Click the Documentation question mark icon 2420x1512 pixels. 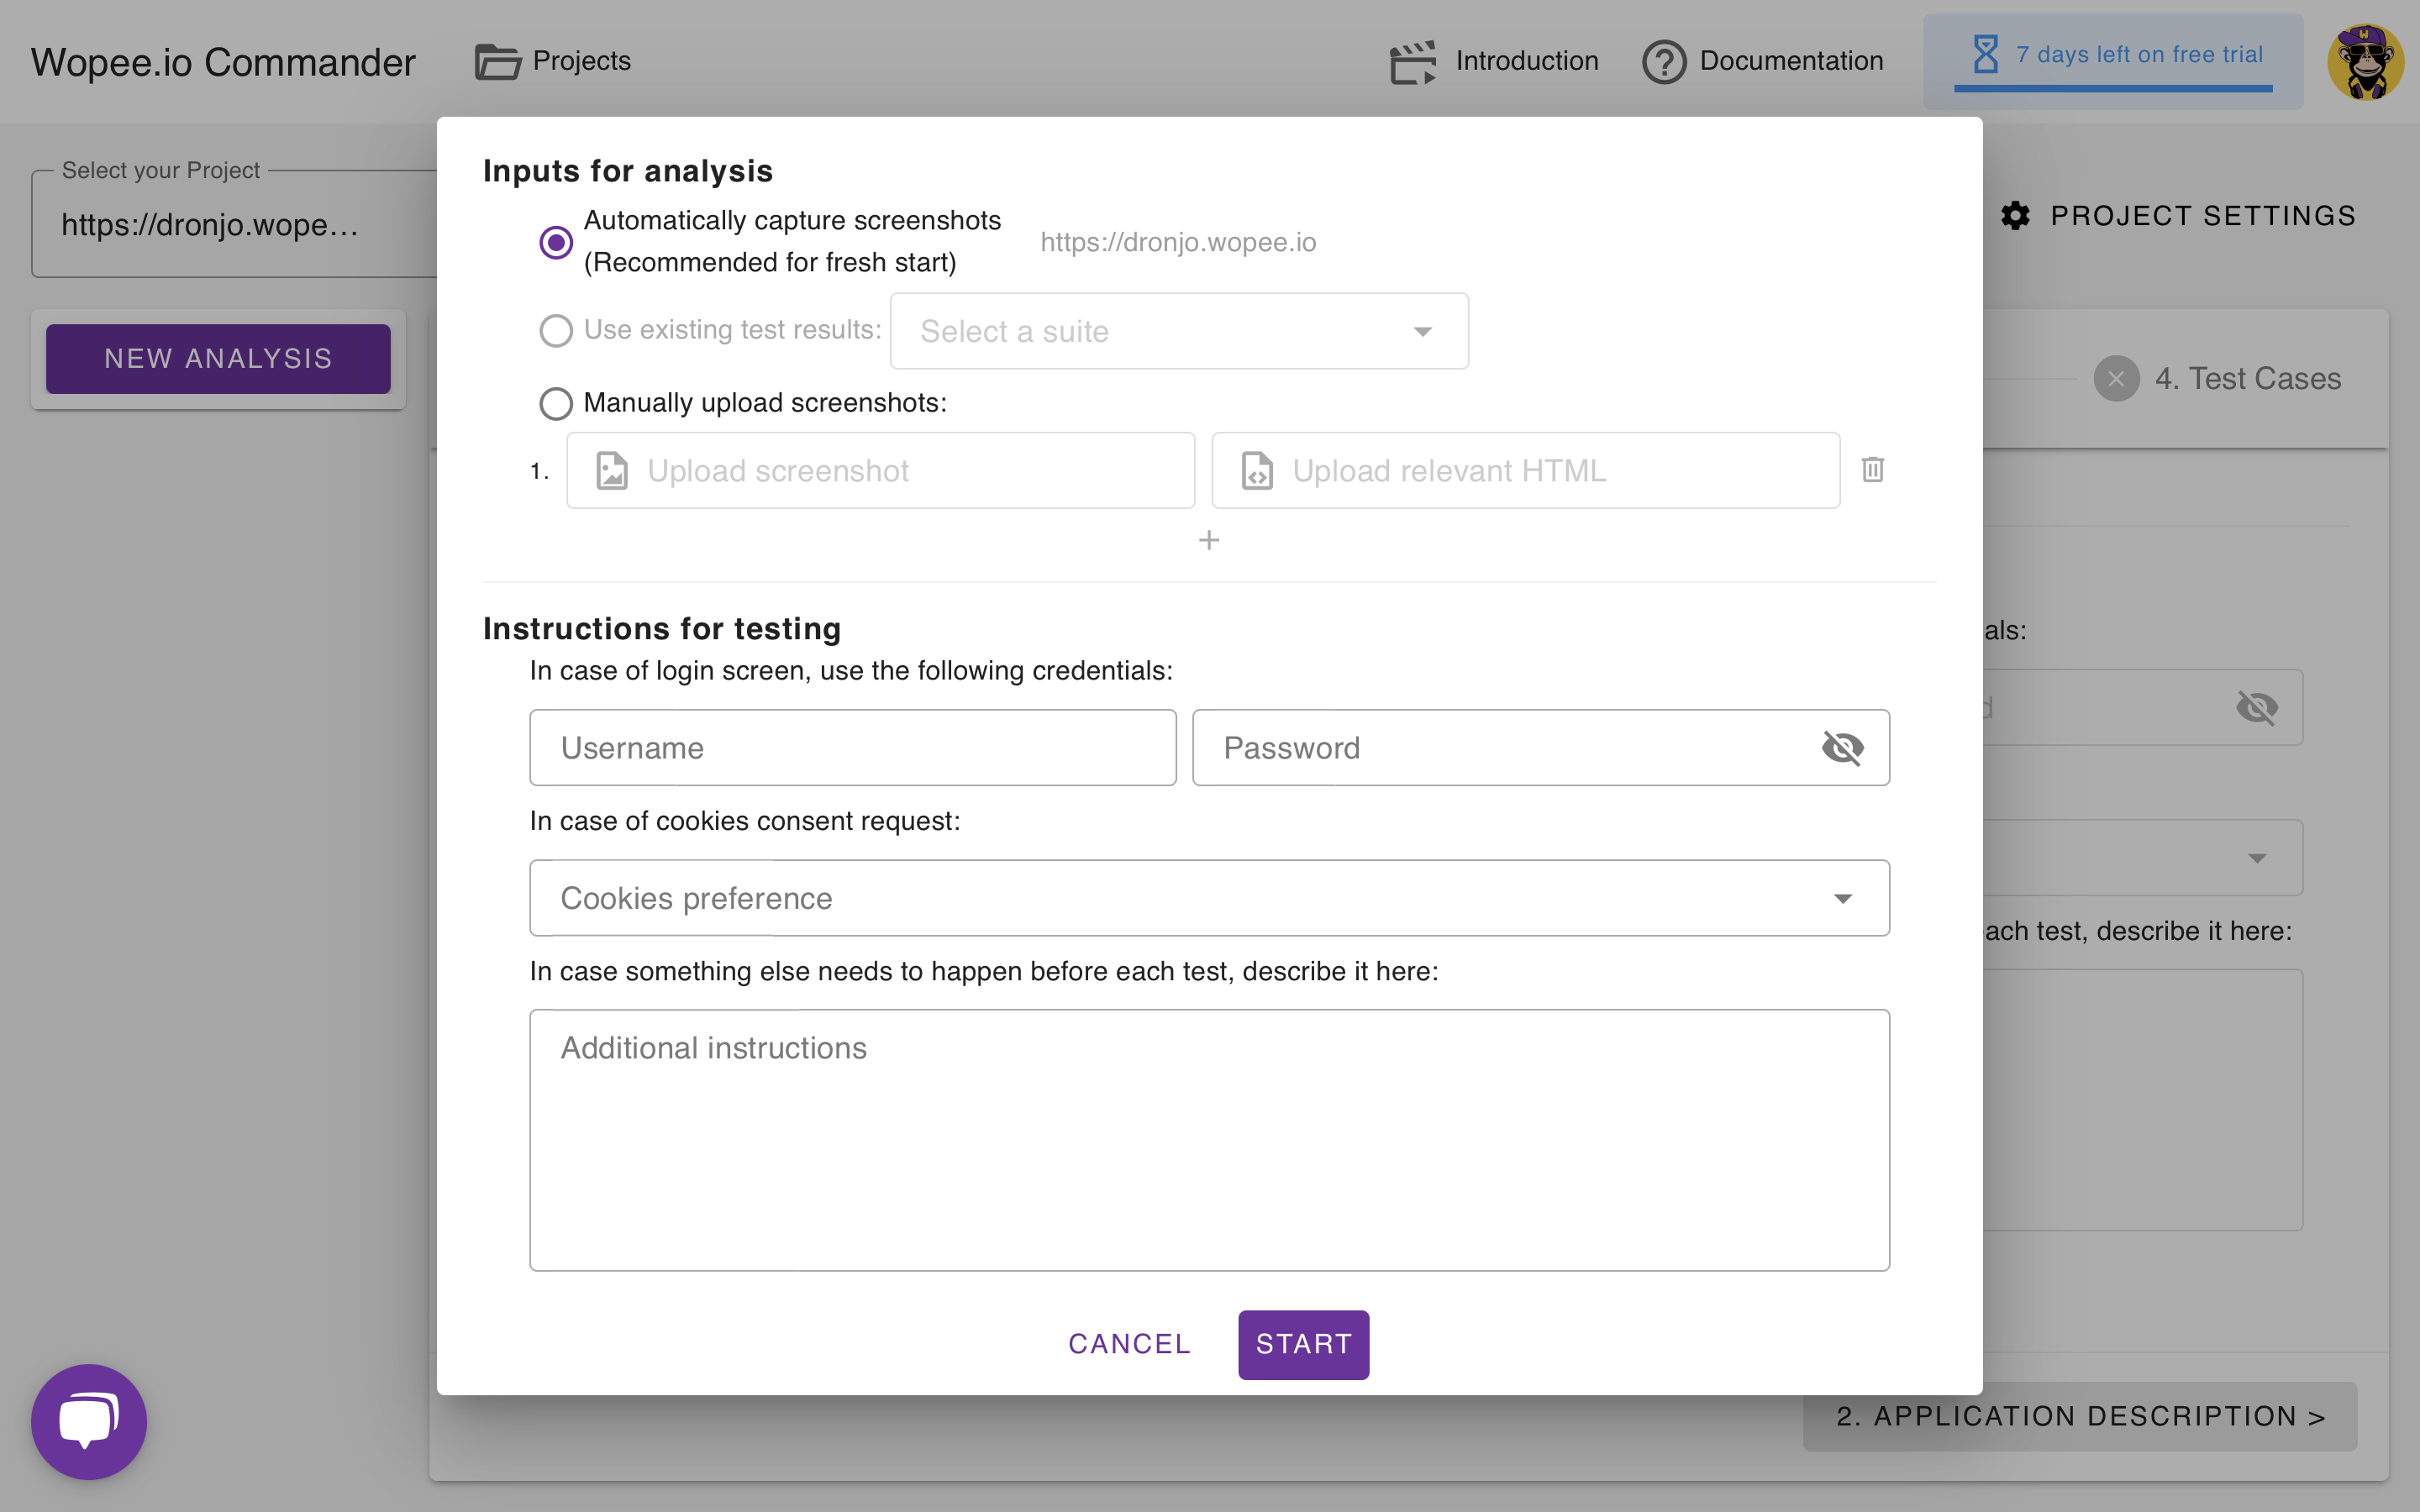(1664, 61)
